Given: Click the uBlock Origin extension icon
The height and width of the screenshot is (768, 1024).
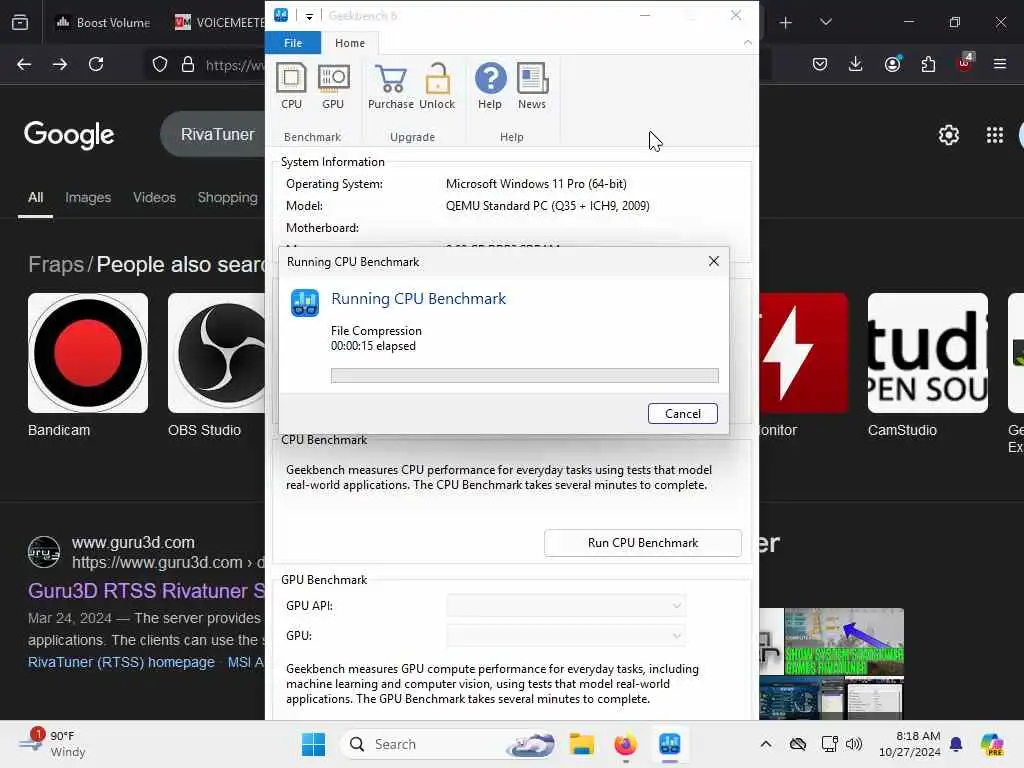Looking at the screenshot, I should 965,63.
